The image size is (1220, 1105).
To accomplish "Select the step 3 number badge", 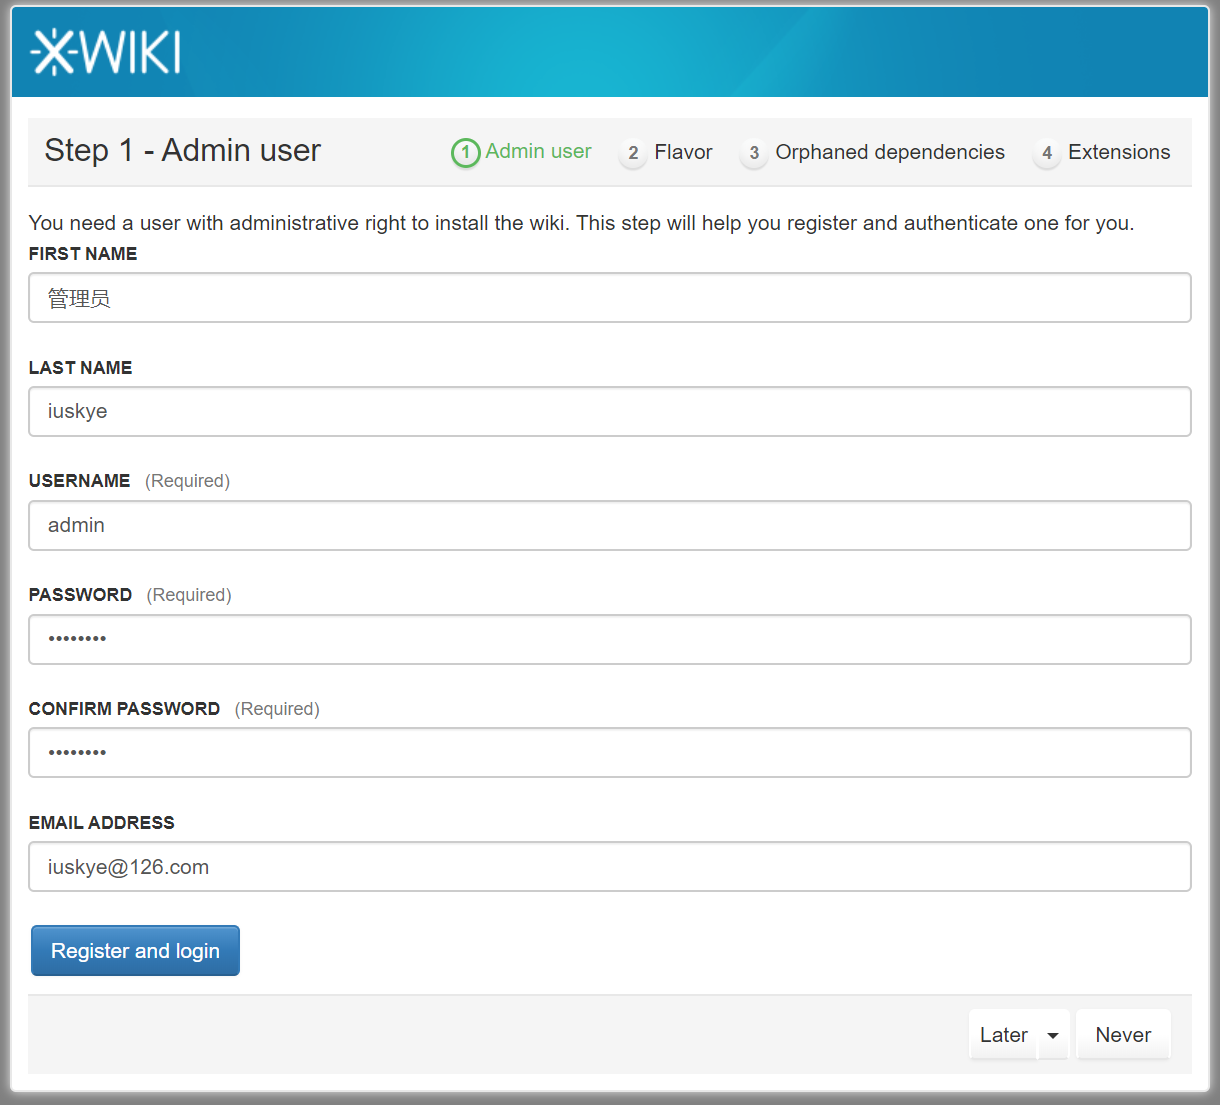I will pos(754,153).
